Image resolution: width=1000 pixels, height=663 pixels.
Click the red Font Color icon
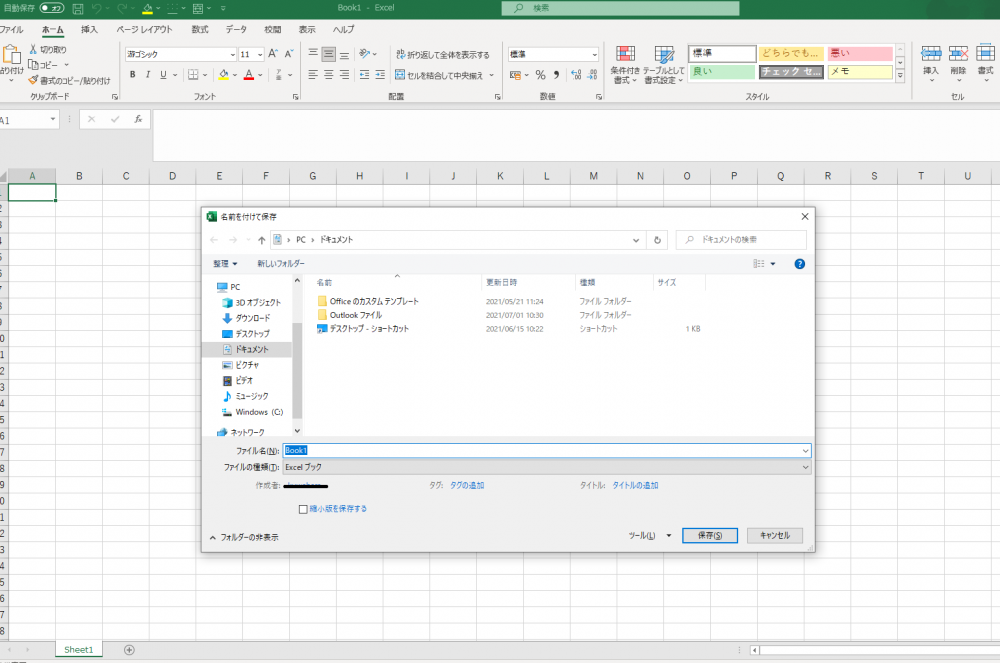(249, 75)
